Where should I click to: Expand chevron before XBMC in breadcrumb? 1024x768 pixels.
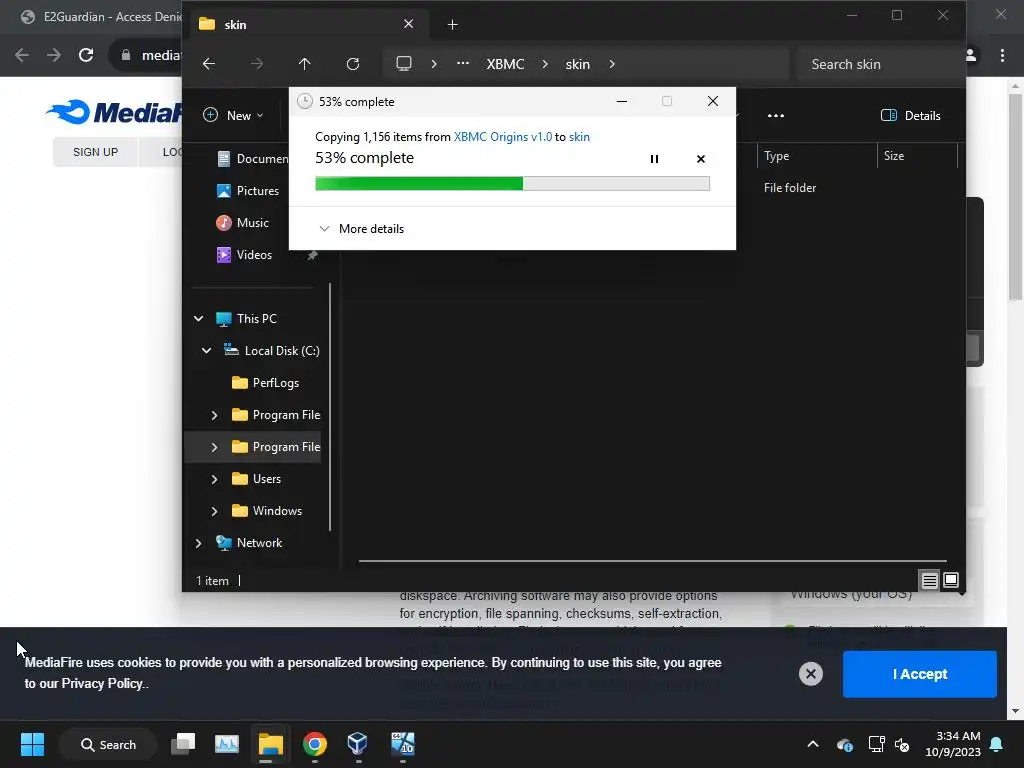point(434,64)
